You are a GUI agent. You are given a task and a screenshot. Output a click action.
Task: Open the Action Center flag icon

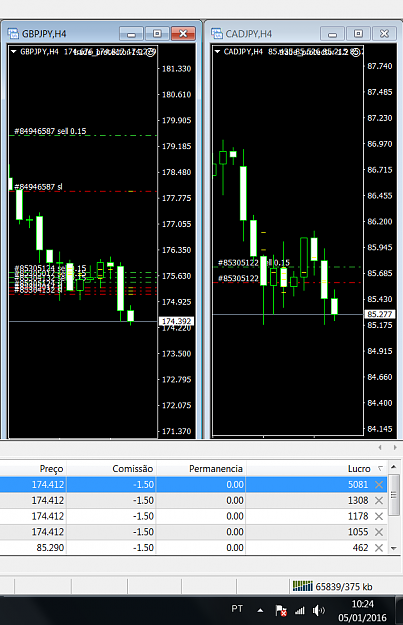click(x=281, y=610)
